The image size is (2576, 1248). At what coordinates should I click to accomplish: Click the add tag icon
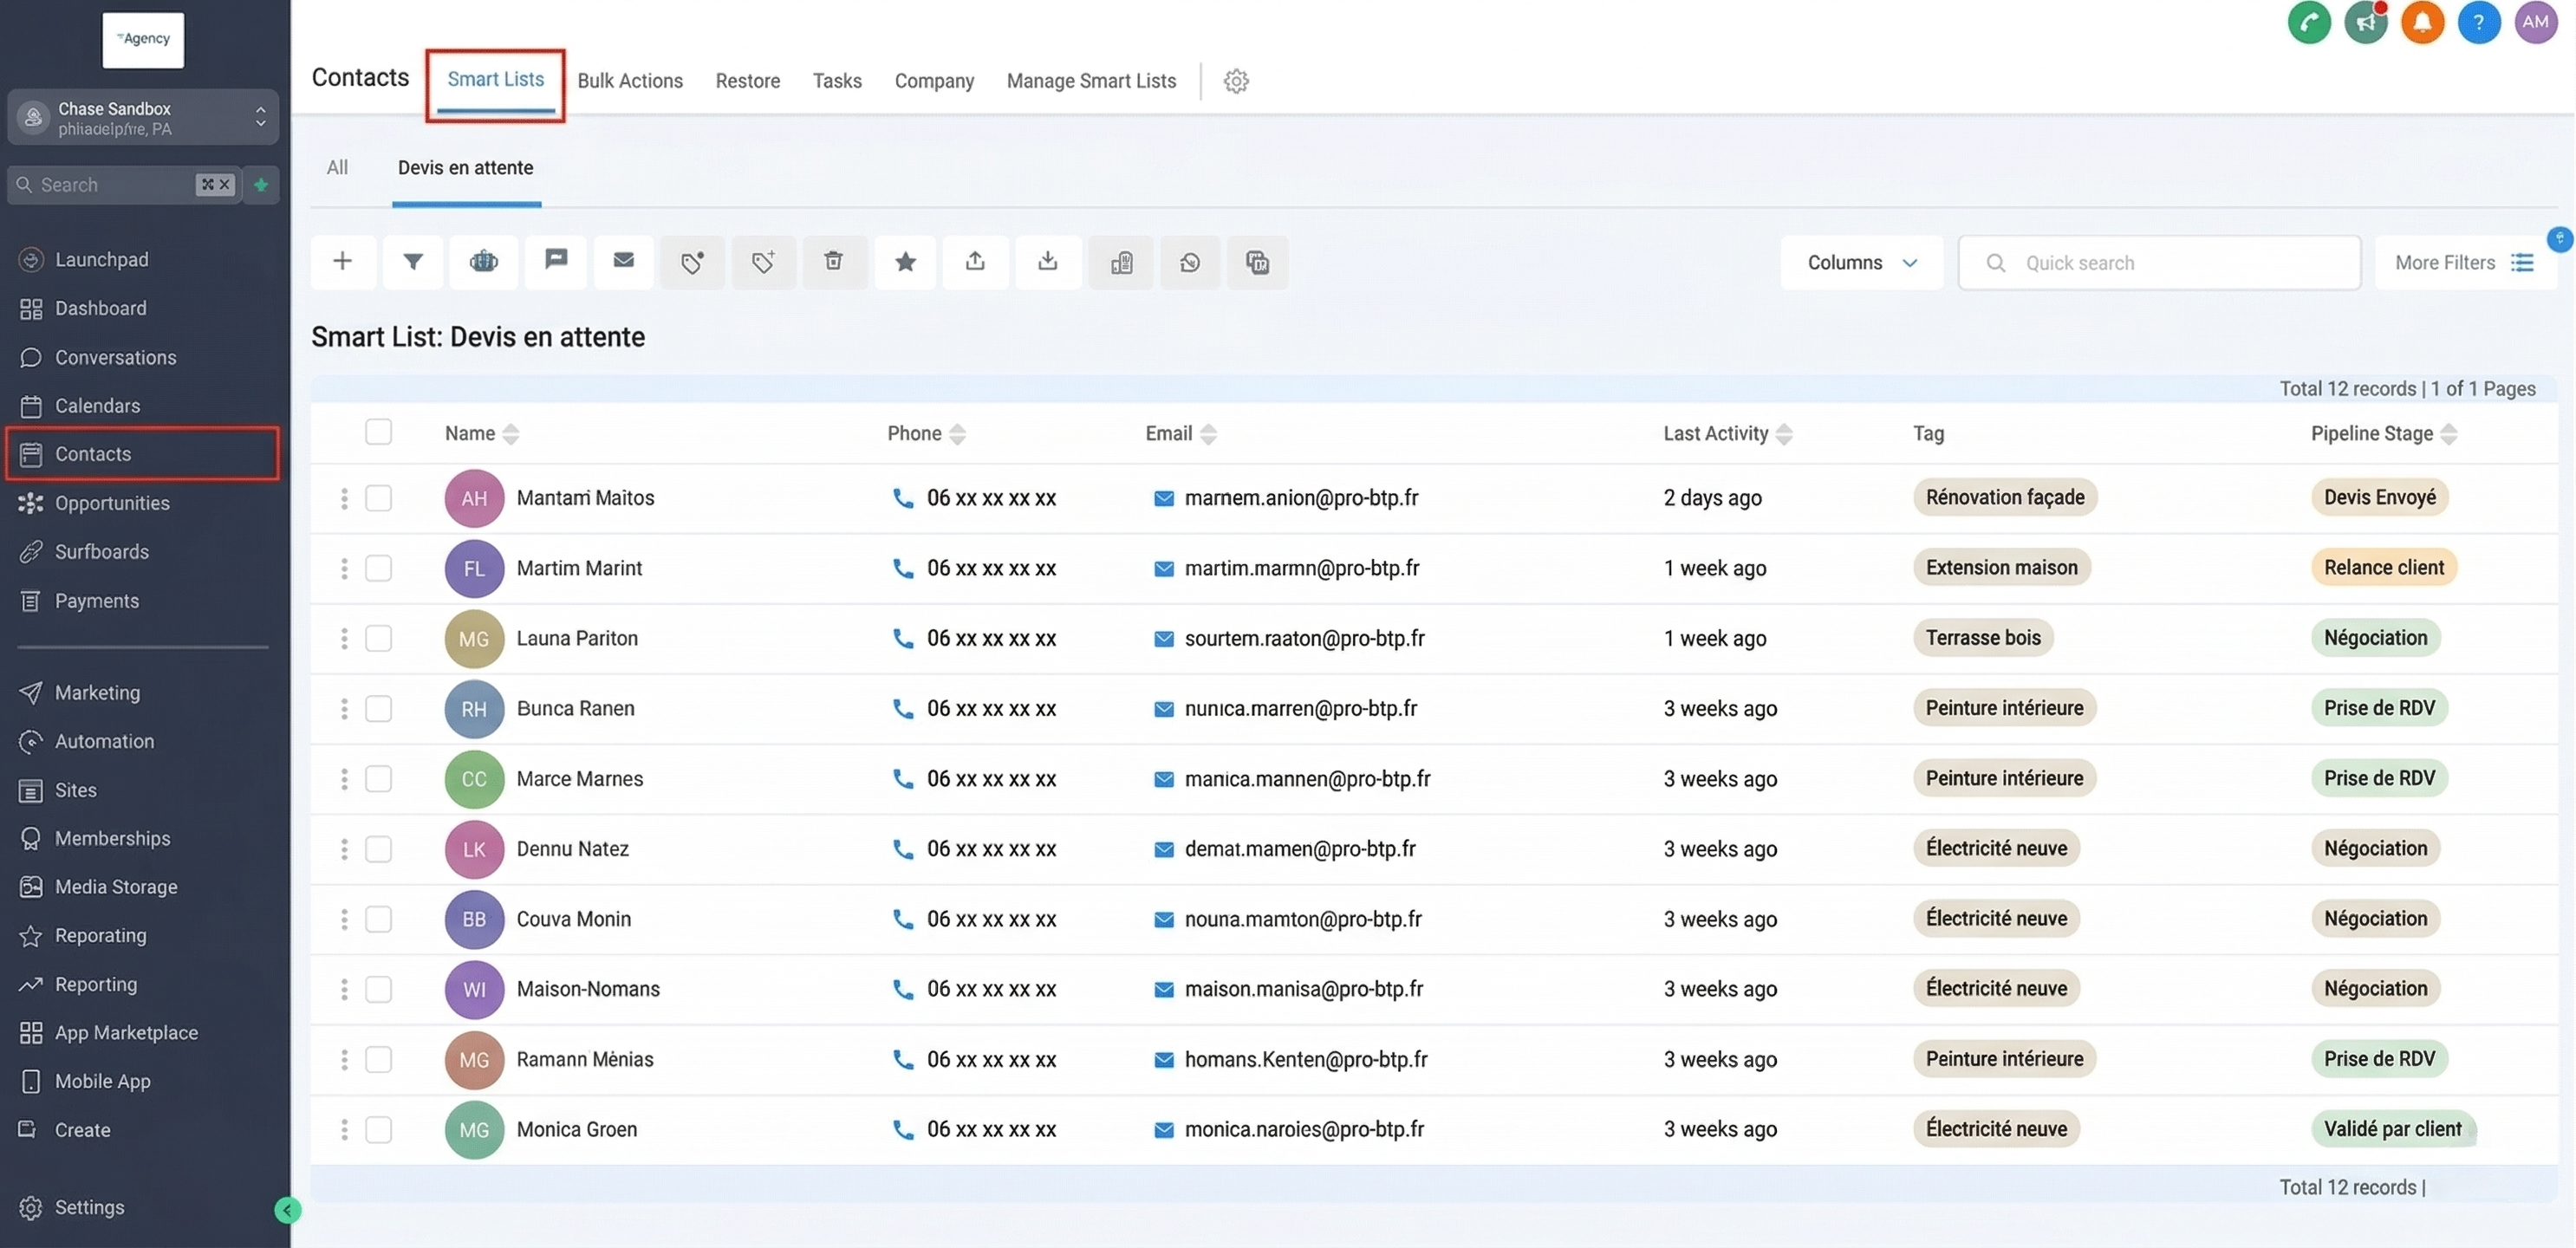[763, 262]
